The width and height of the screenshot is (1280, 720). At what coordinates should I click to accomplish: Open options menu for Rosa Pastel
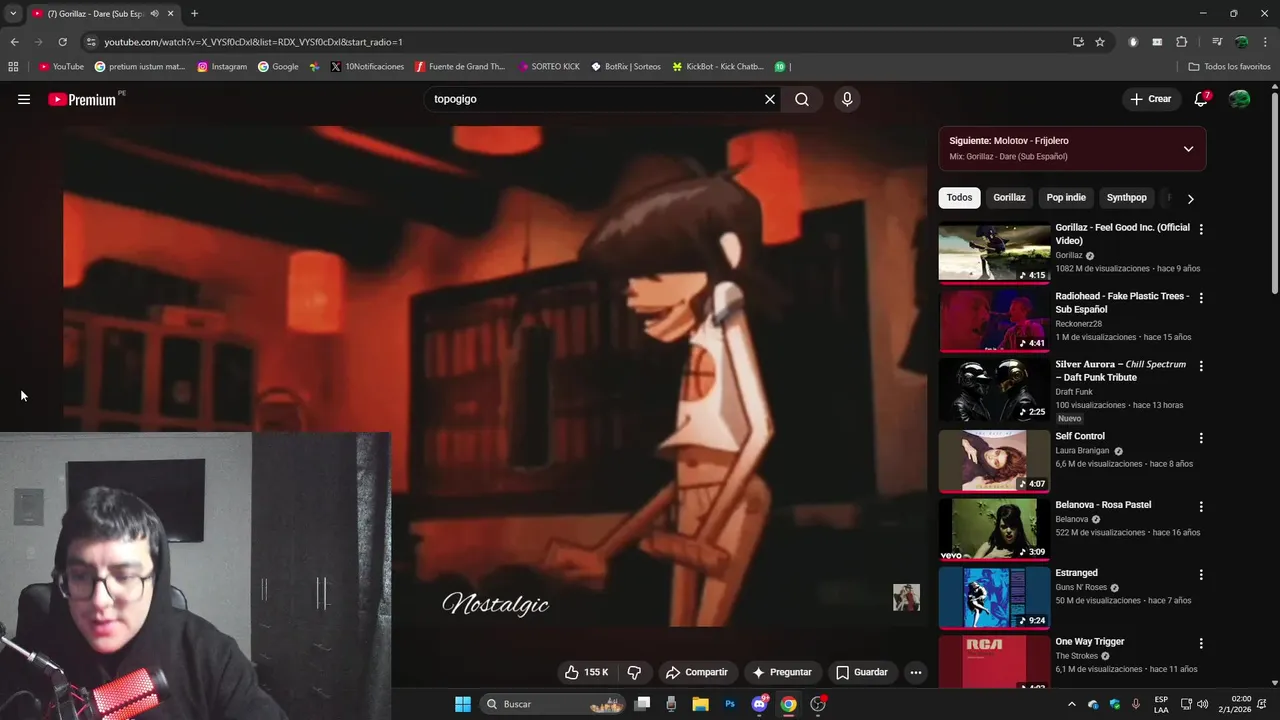(1201, 506)
